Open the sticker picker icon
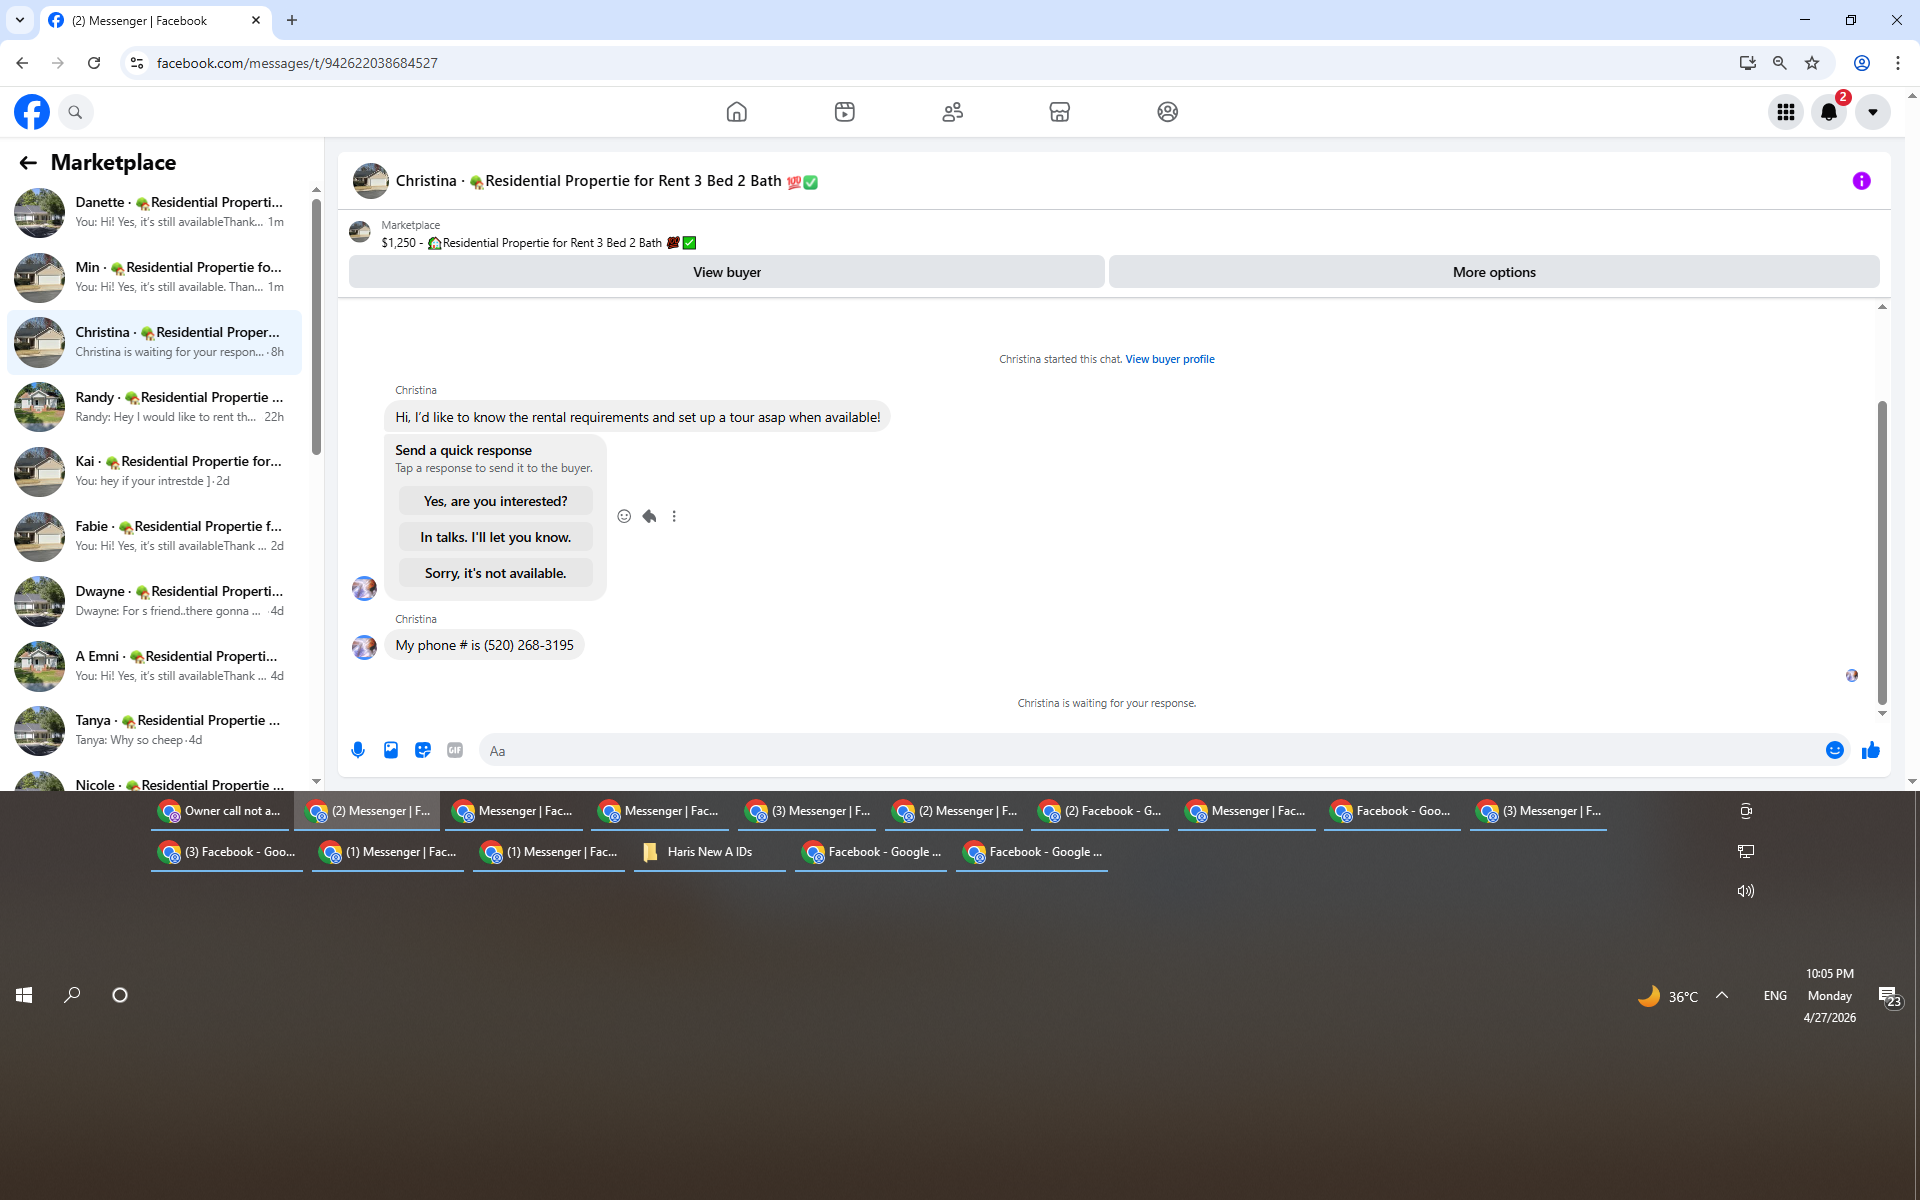Viewport: 1920px width, 1200px height. pos(423,750)
